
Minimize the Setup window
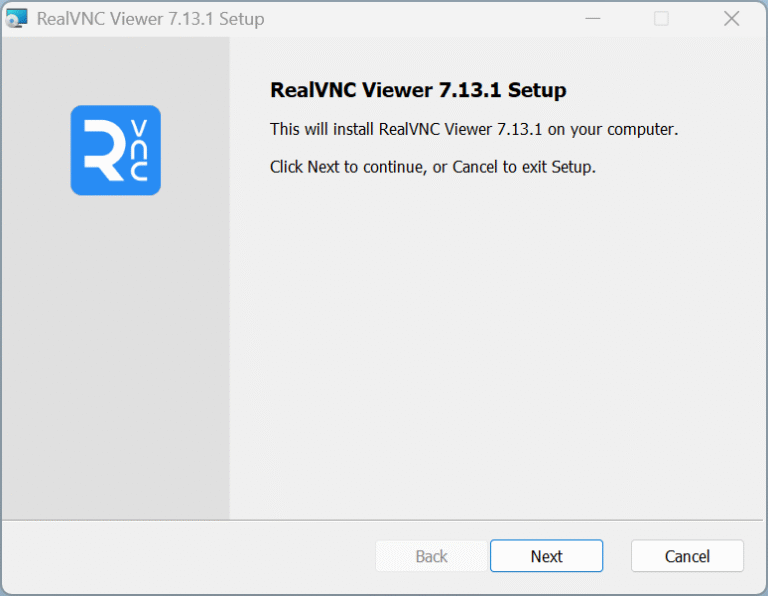click(590, 19)
